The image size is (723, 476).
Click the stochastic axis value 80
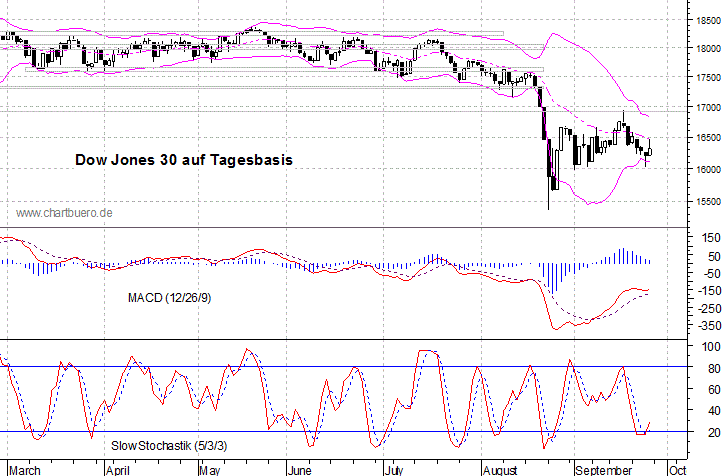click(714, 369)
